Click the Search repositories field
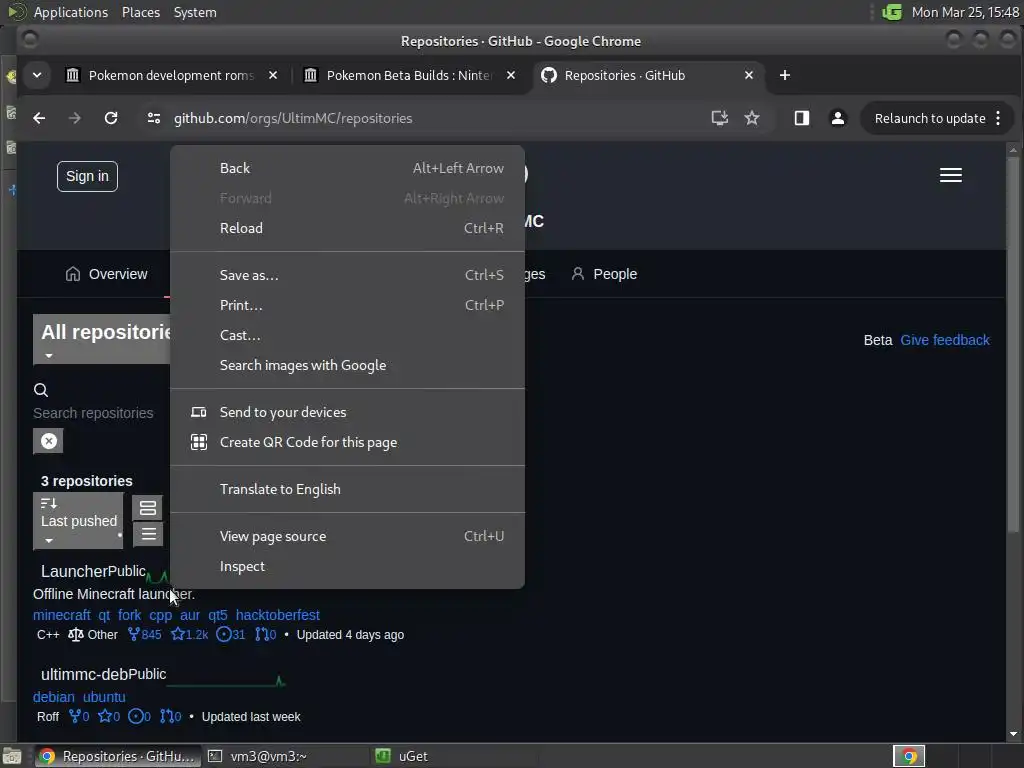Image resolution: width=1024 pixels, height=768 pixels. 93,413
